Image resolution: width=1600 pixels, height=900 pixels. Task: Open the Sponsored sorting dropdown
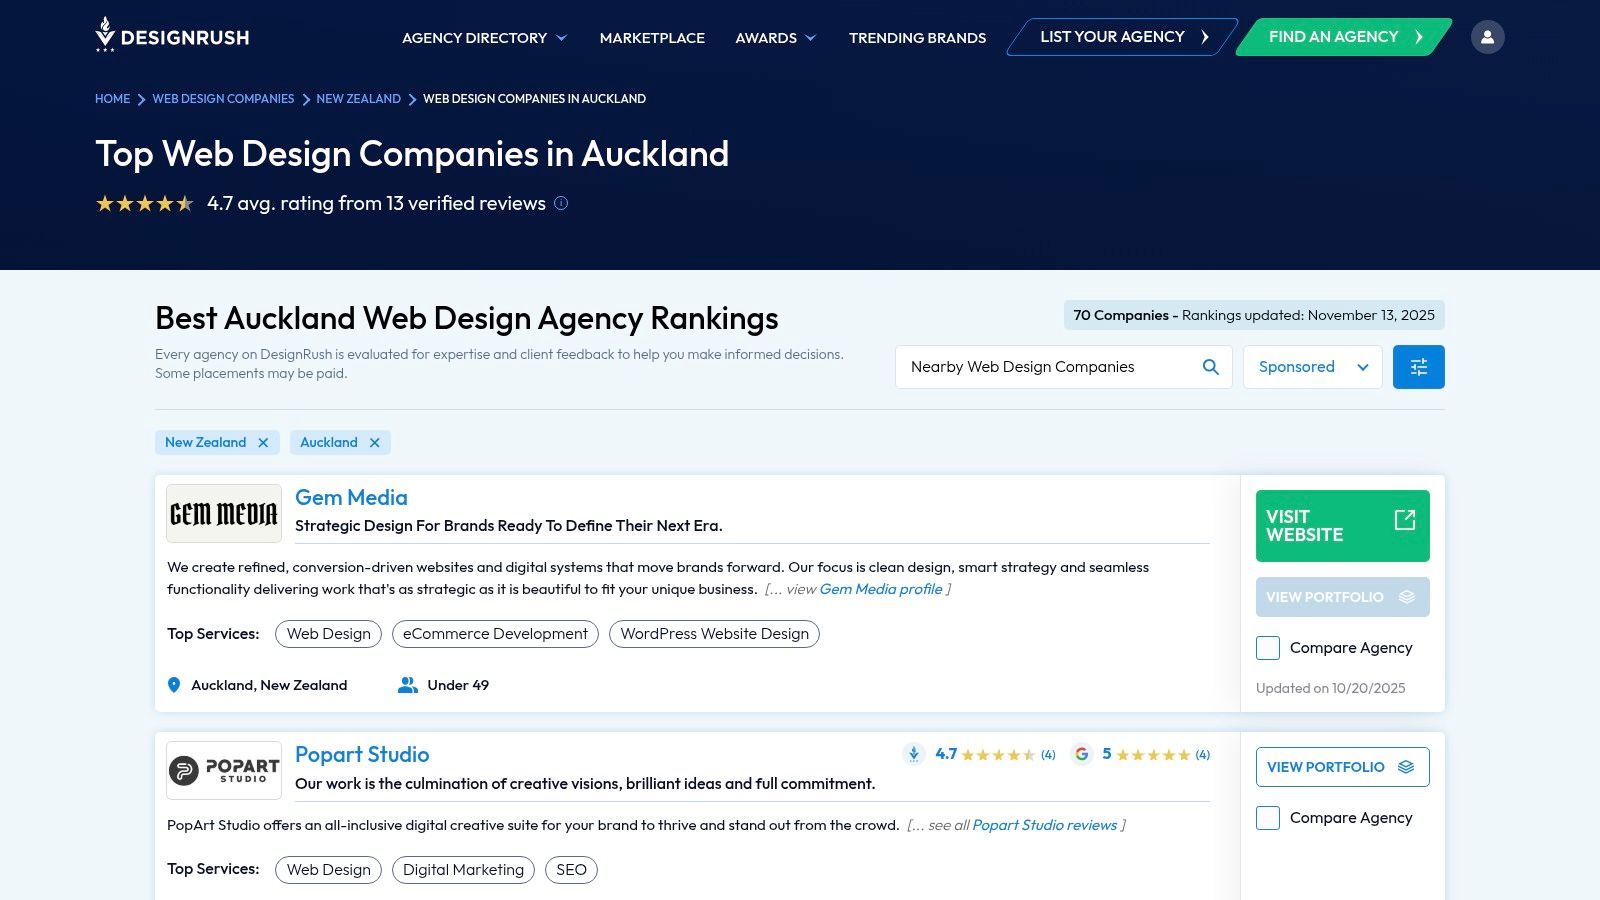tap(1312, 366)
